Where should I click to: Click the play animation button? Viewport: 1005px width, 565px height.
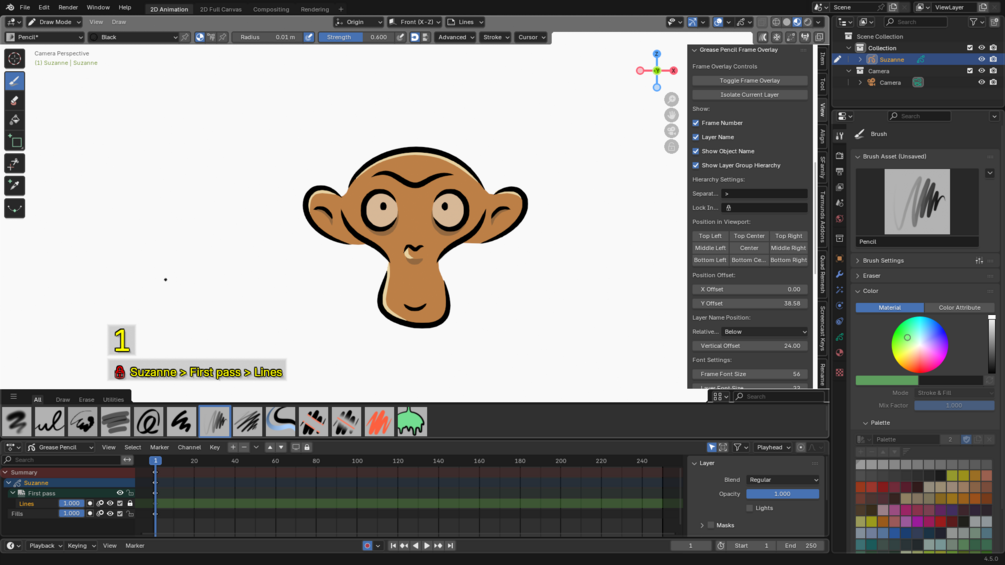click(427, 546)
